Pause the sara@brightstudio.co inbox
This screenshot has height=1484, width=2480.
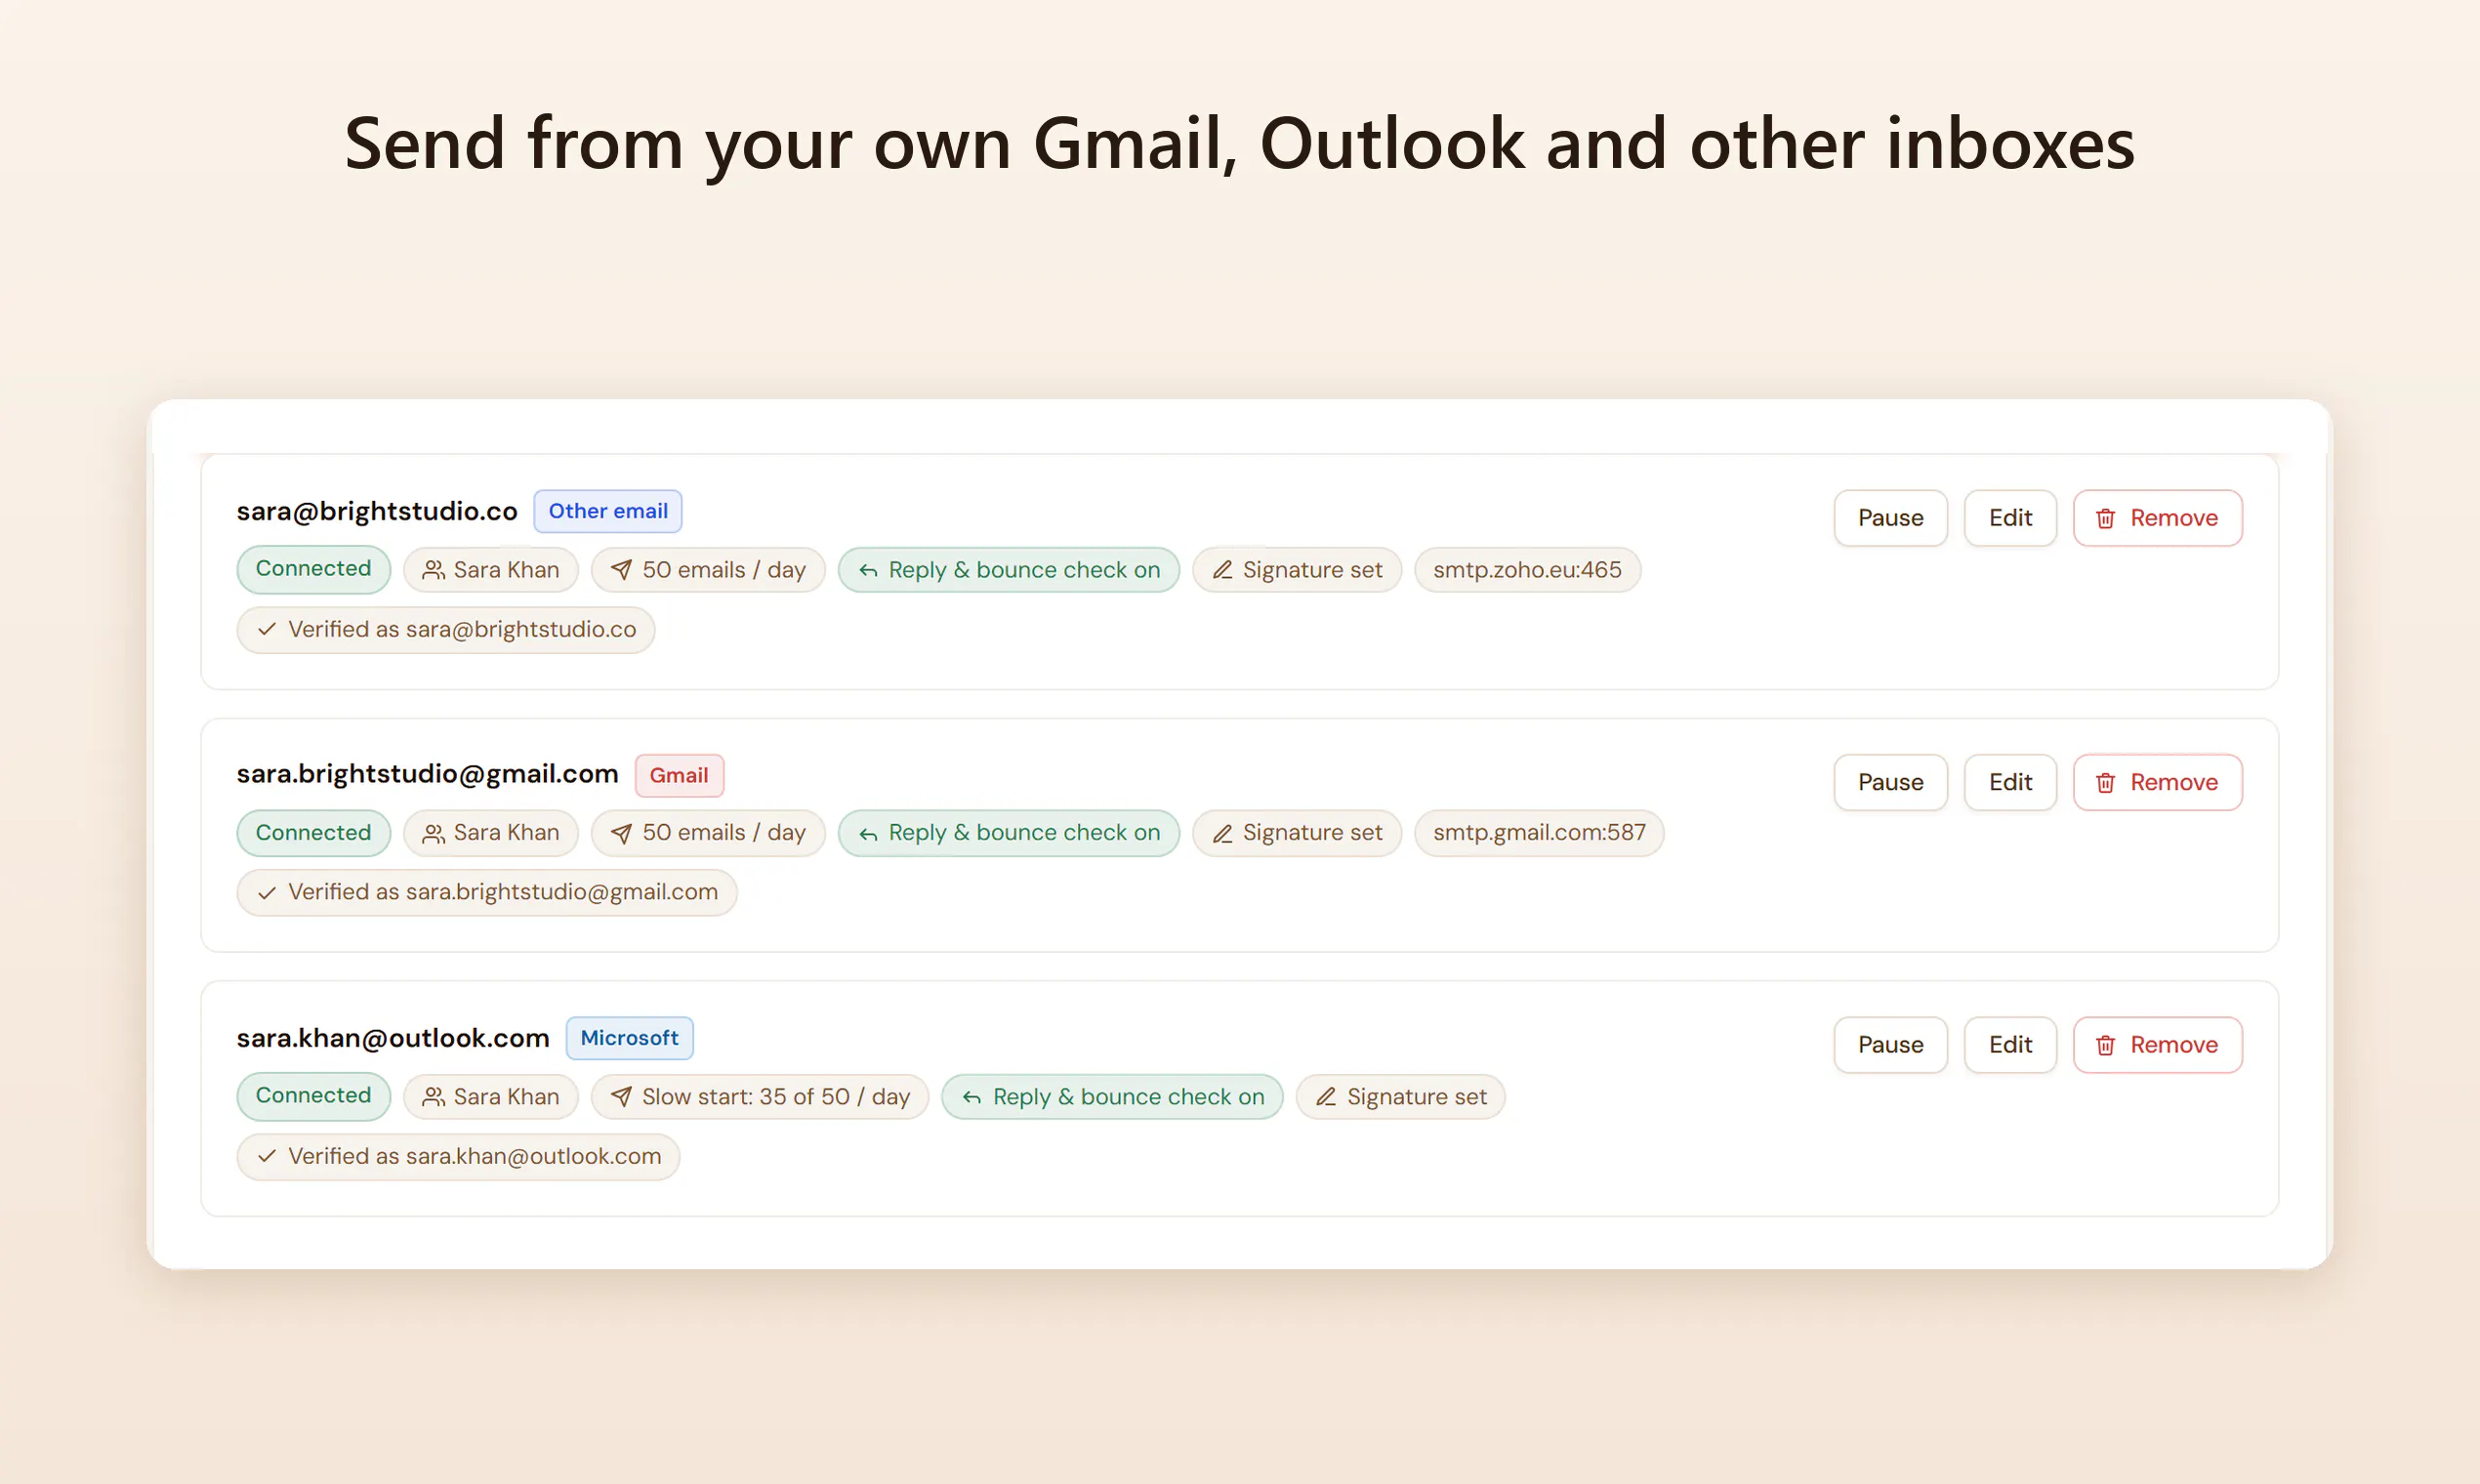[1890, 518]
